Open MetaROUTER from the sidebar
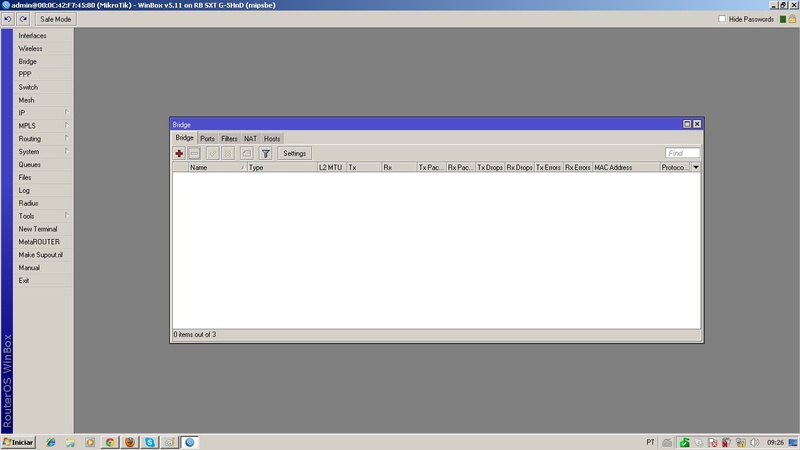This screenshot has height=450, width=800. 43,242
